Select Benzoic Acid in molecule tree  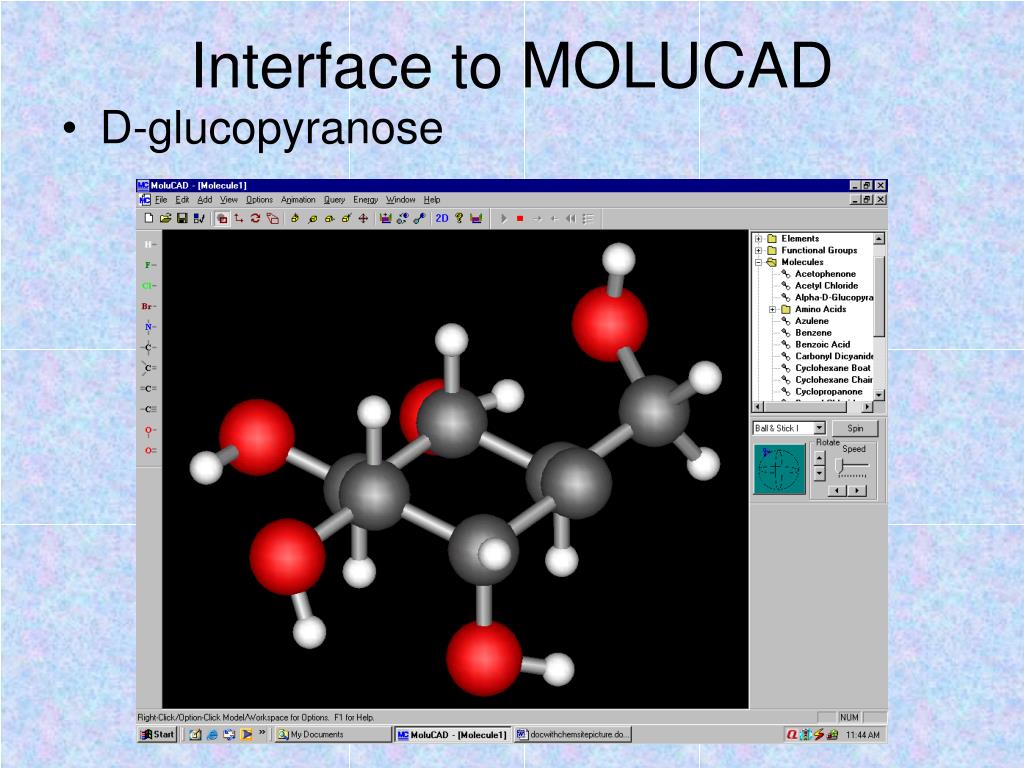822,344
